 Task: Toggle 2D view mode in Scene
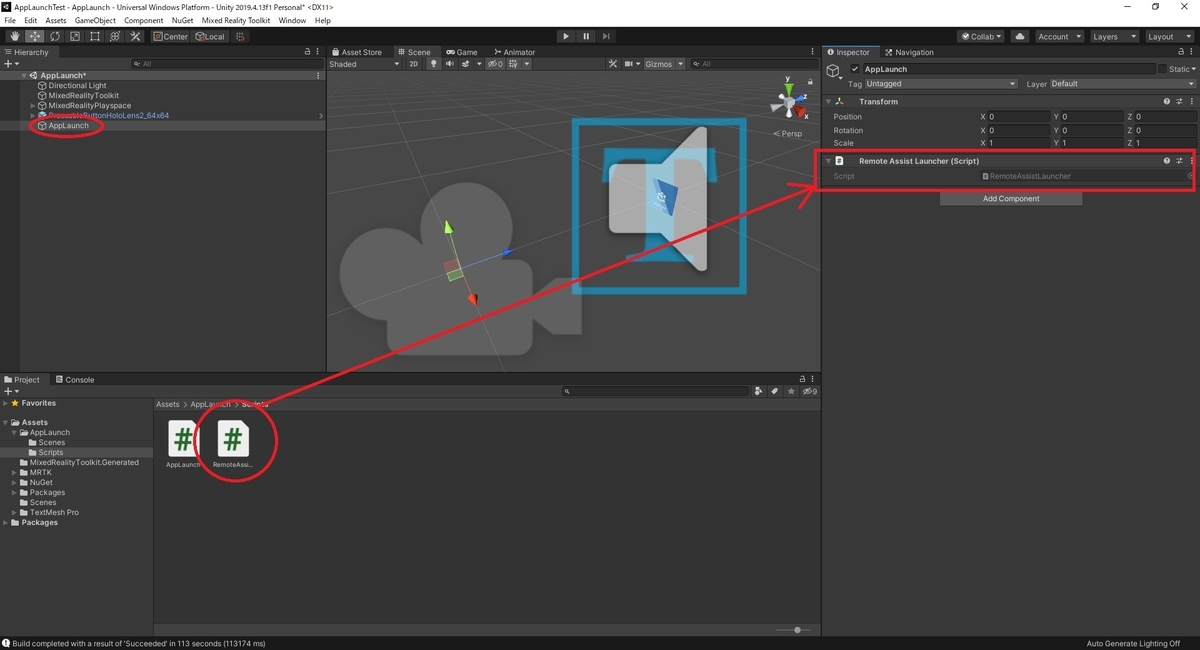point(413,64)
